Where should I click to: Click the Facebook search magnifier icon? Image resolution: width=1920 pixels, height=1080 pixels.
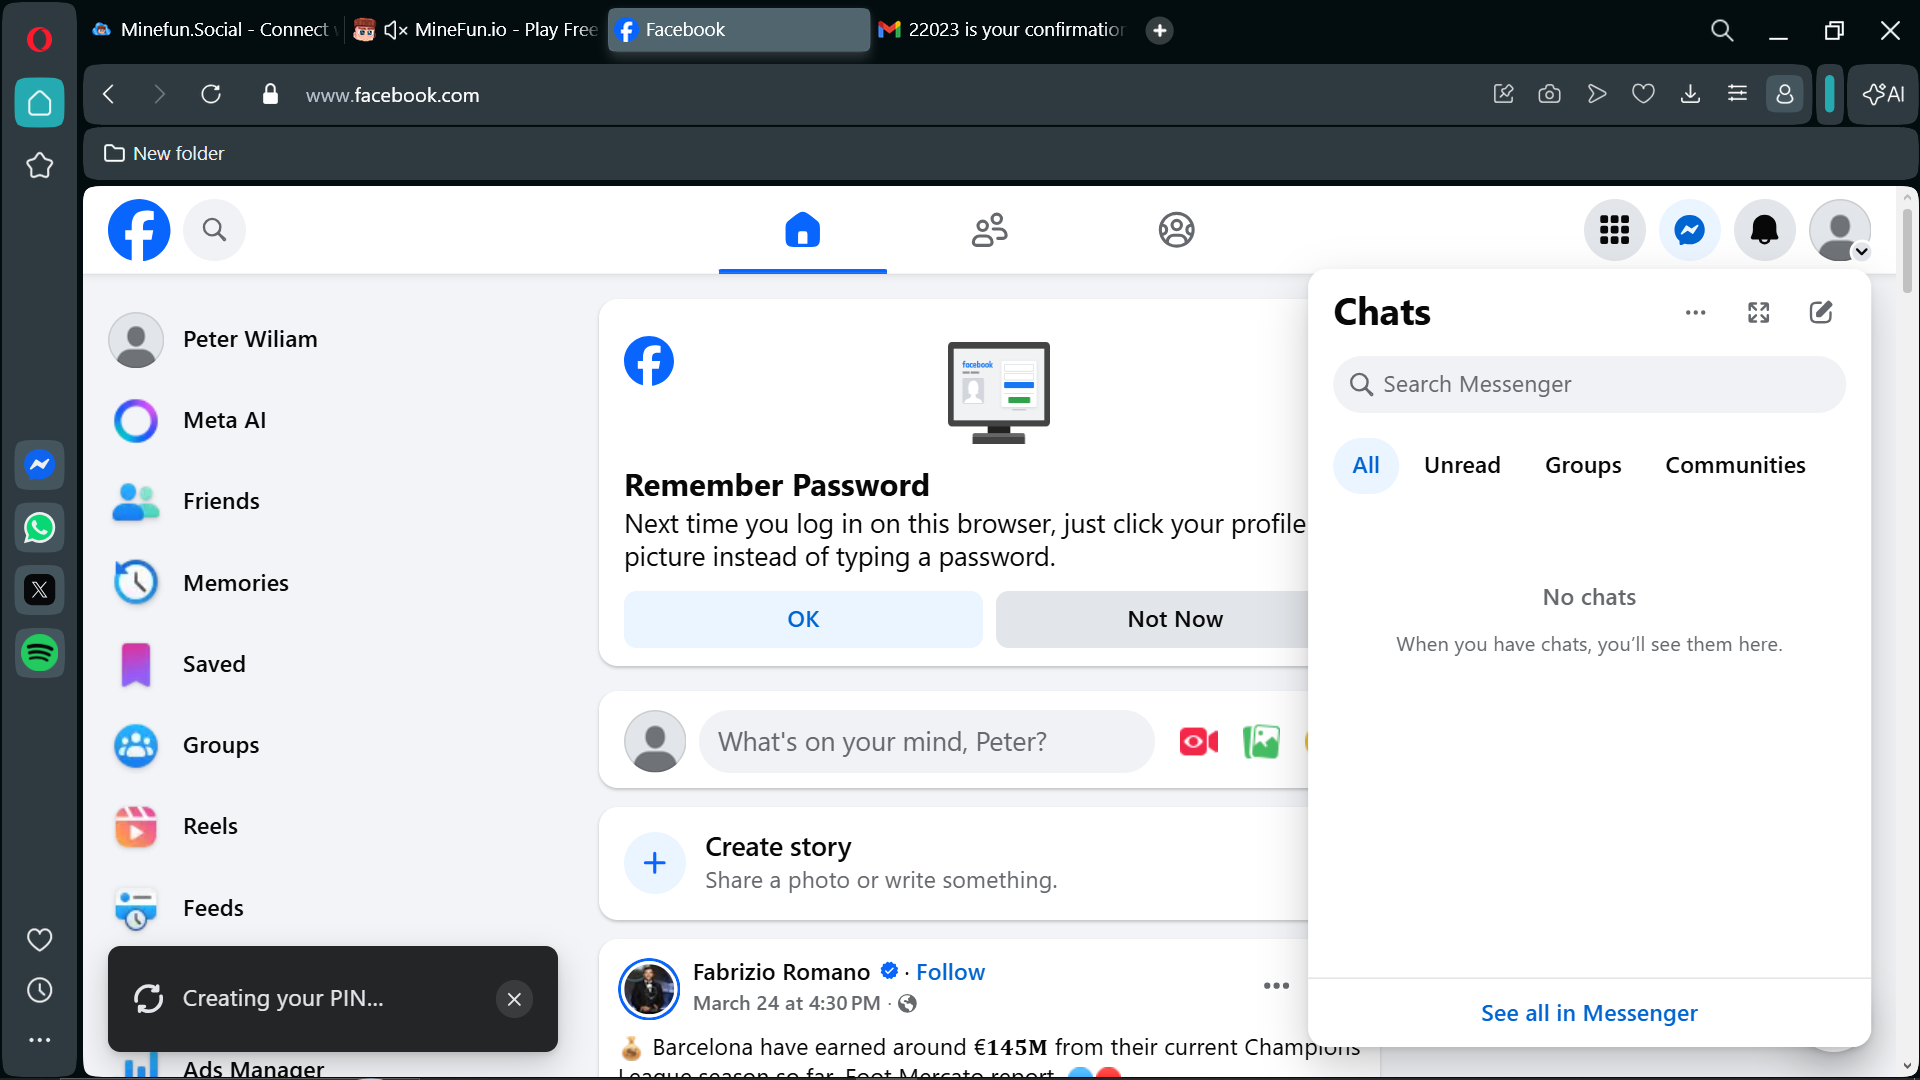tap(214, 230)
